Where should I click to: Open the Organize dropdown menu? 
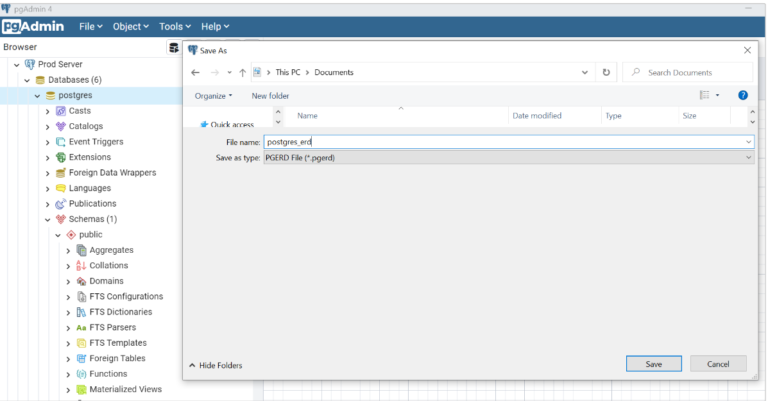coord(214,96)
